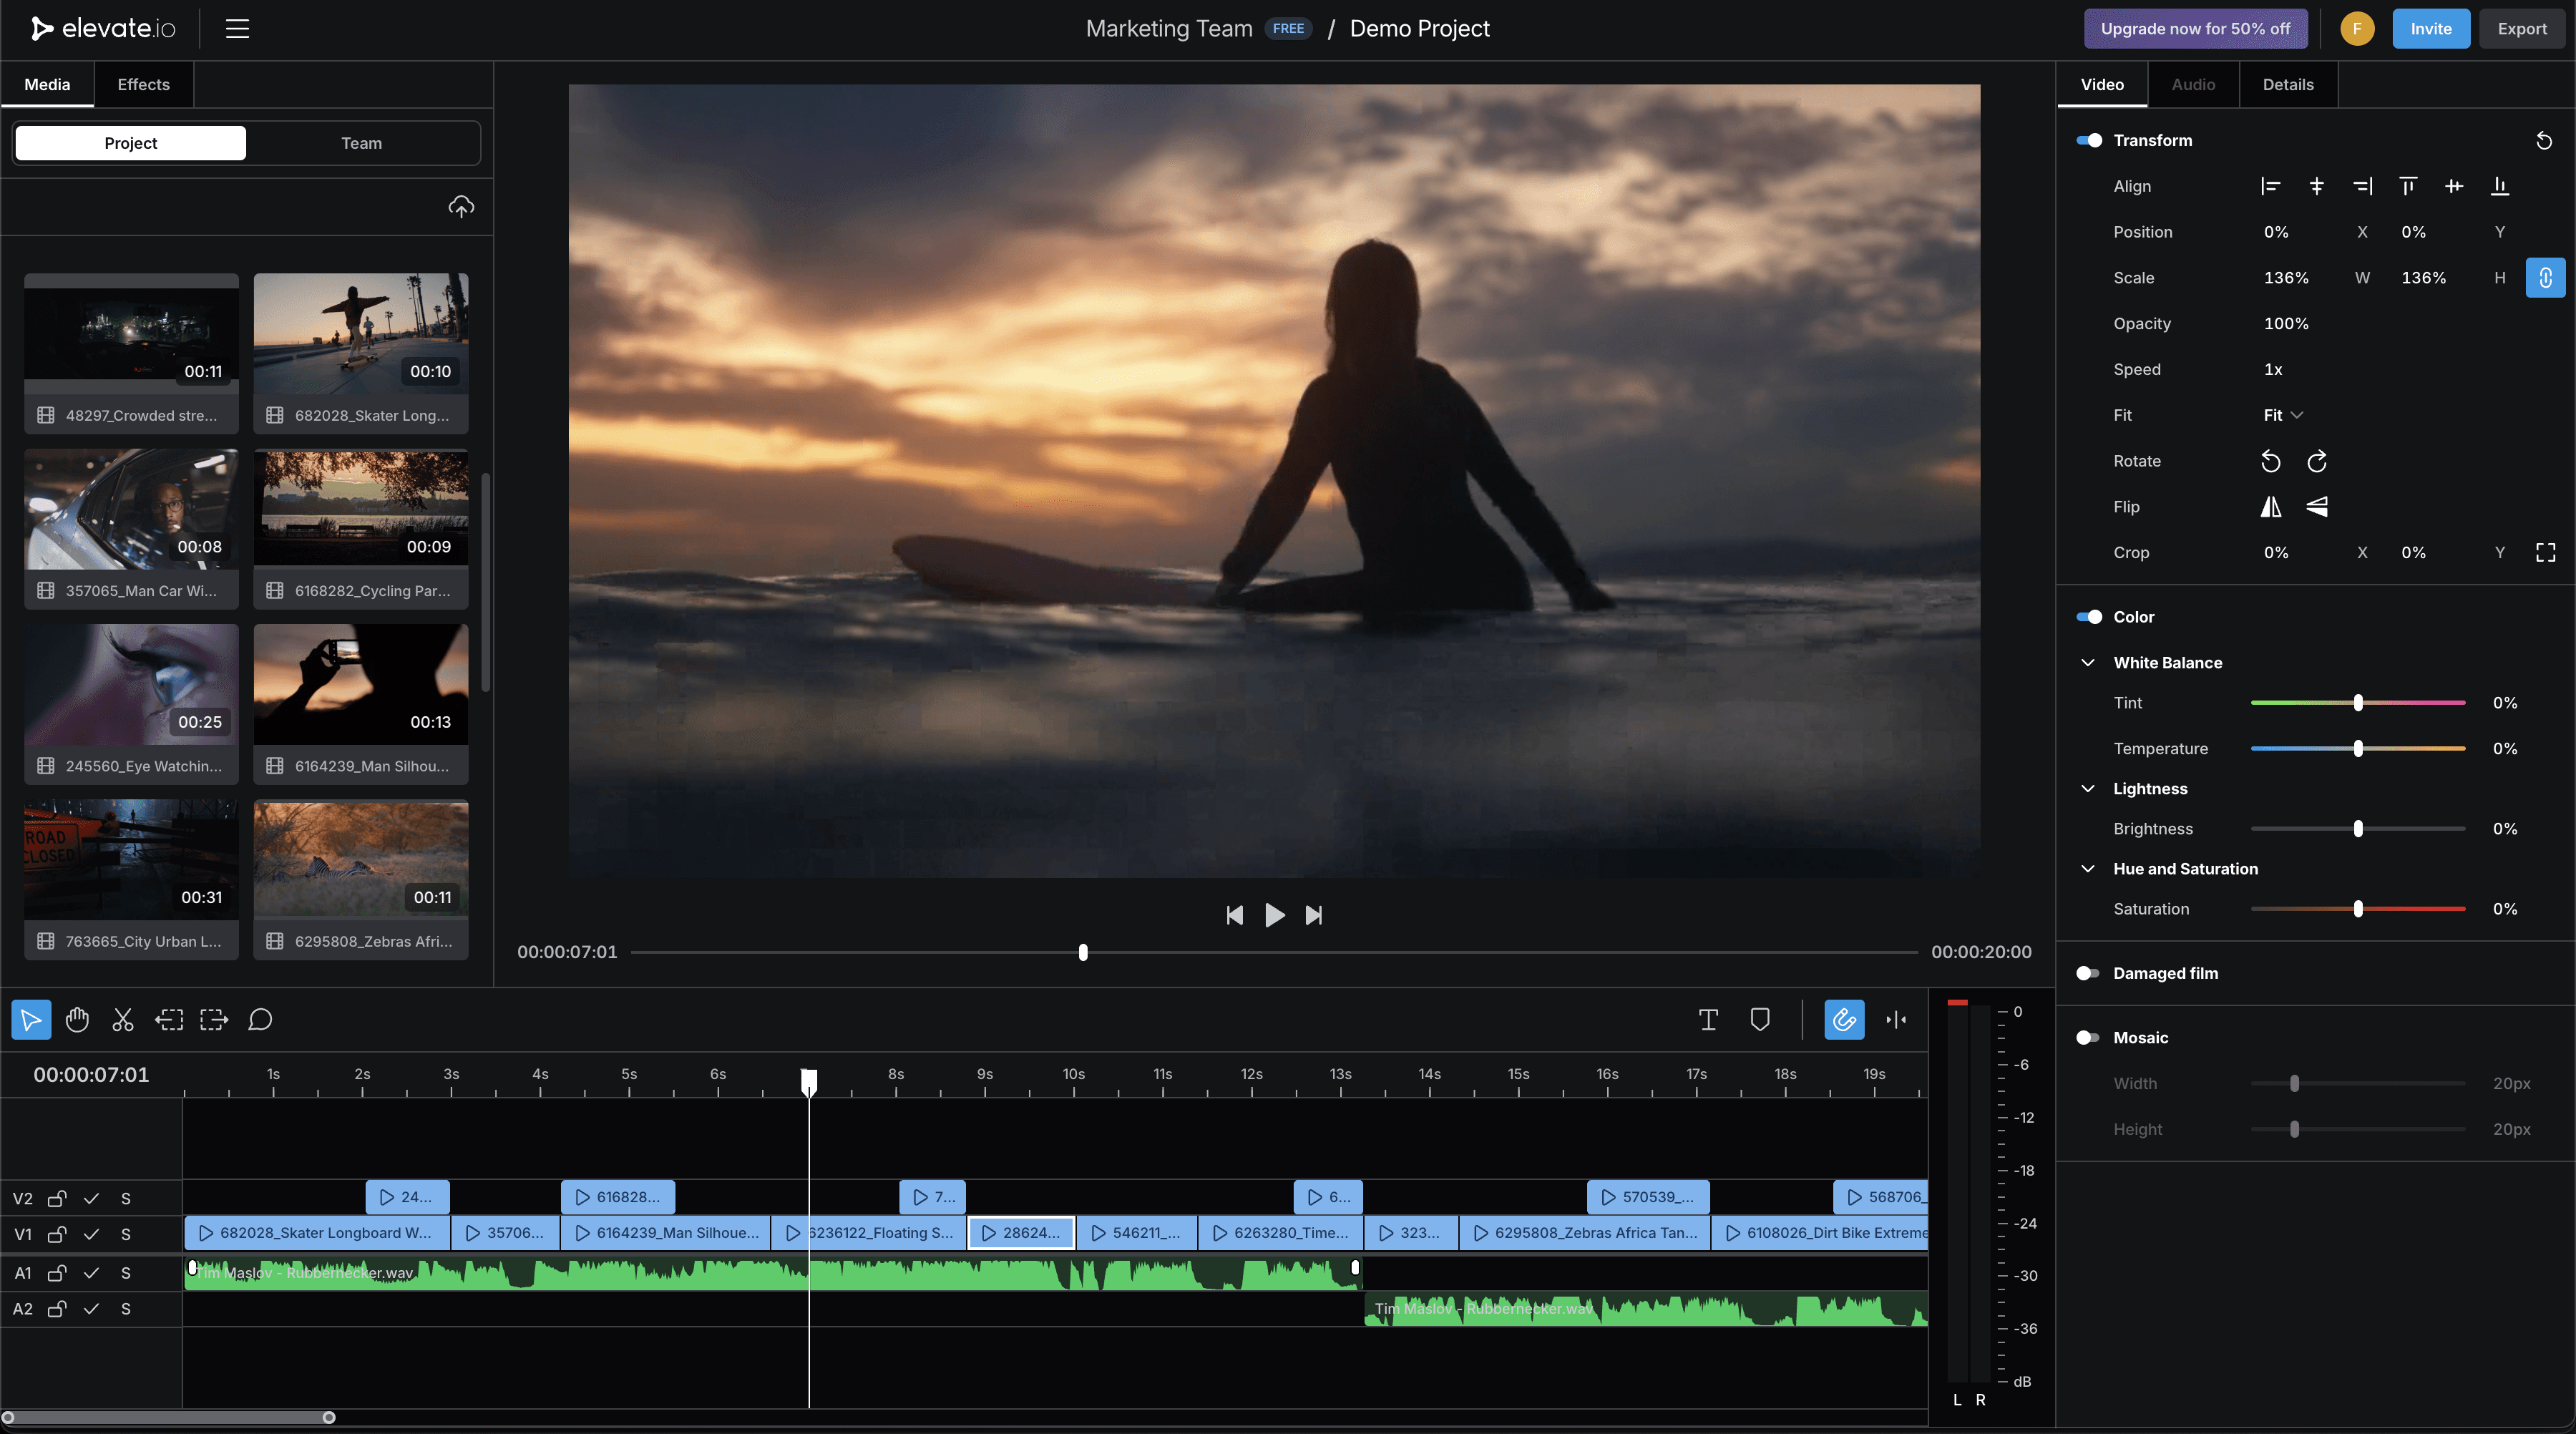Show Project media library
The height and width of the screenshot is (1434, 2576).
(x=131, y=143)
